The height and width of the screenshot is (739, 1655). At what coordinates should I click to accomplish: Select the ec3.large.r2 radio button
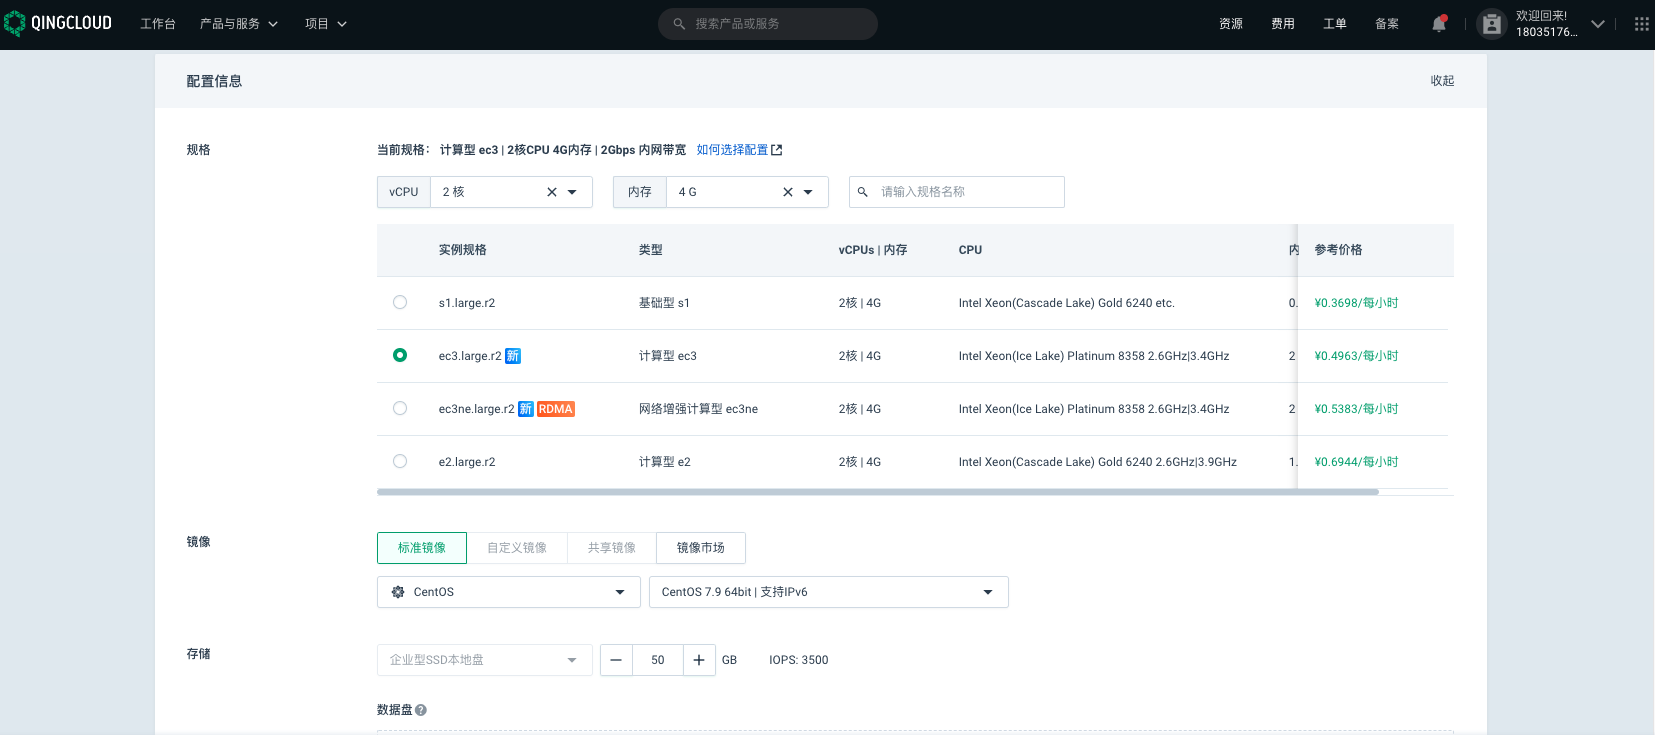coord(400,355)
